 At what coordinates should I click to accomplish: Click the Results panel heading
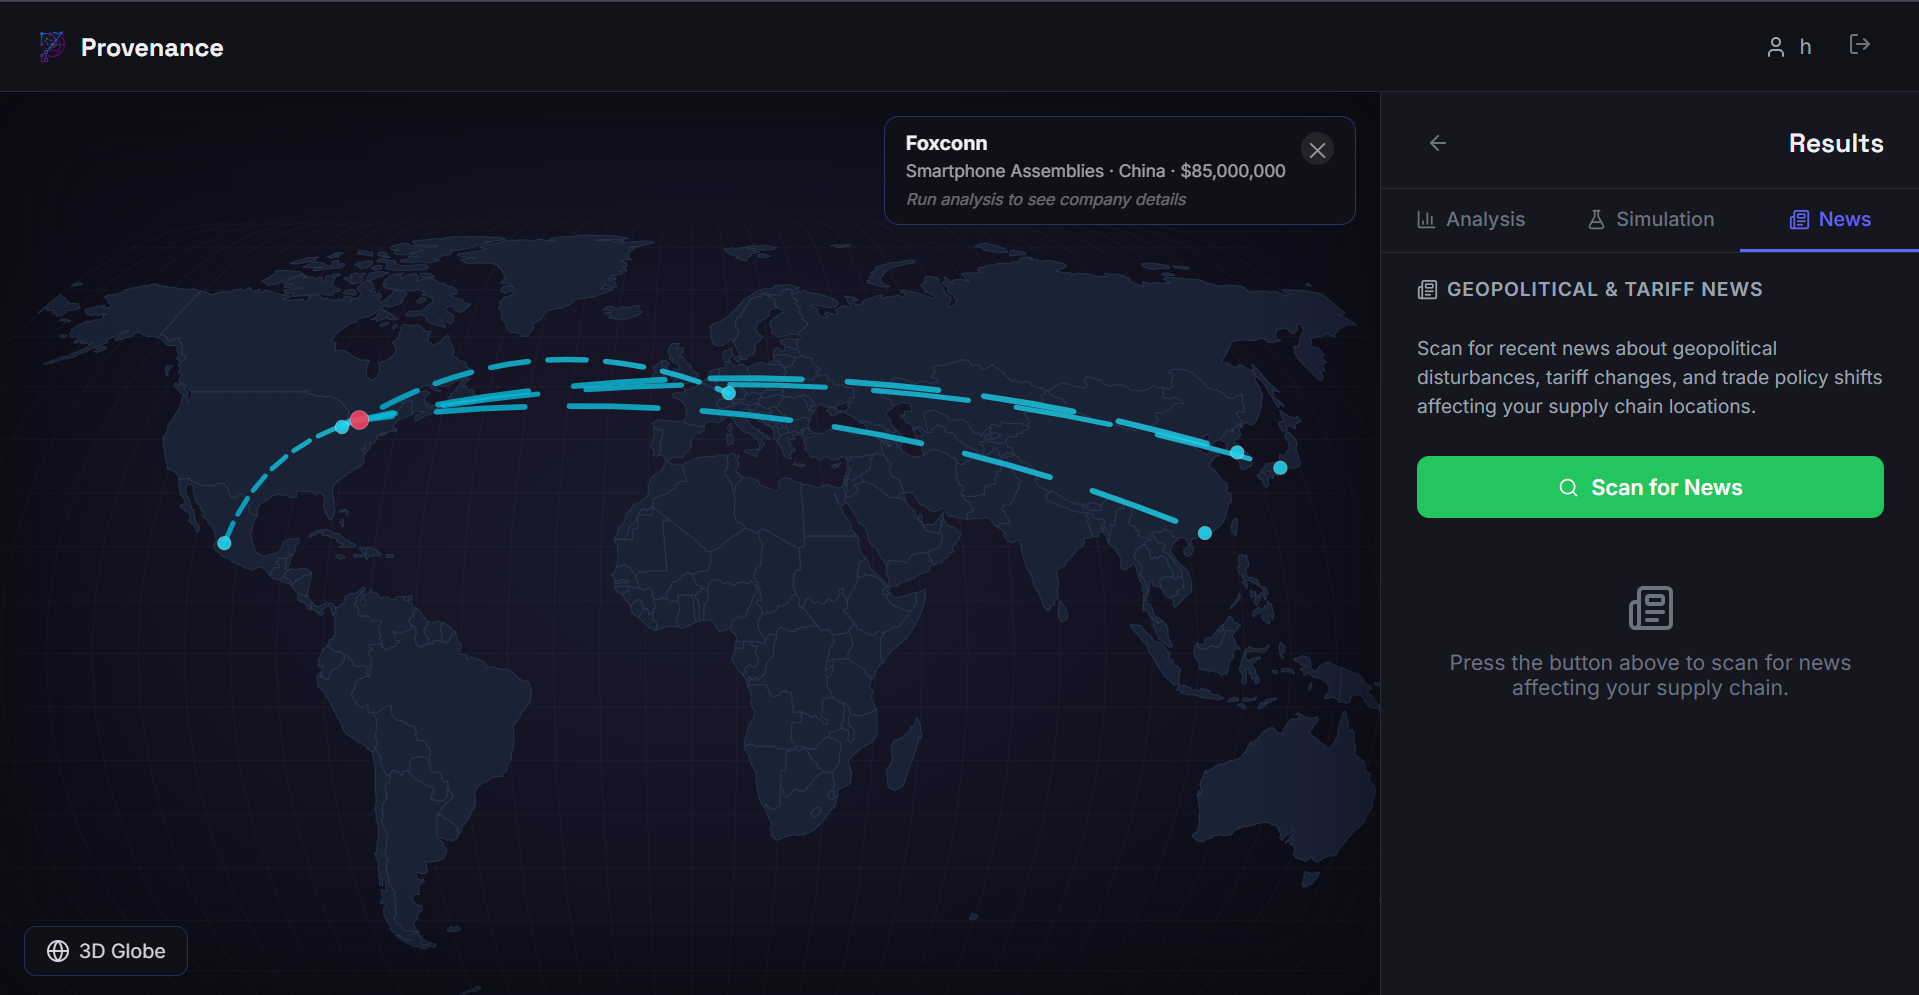1836,143
